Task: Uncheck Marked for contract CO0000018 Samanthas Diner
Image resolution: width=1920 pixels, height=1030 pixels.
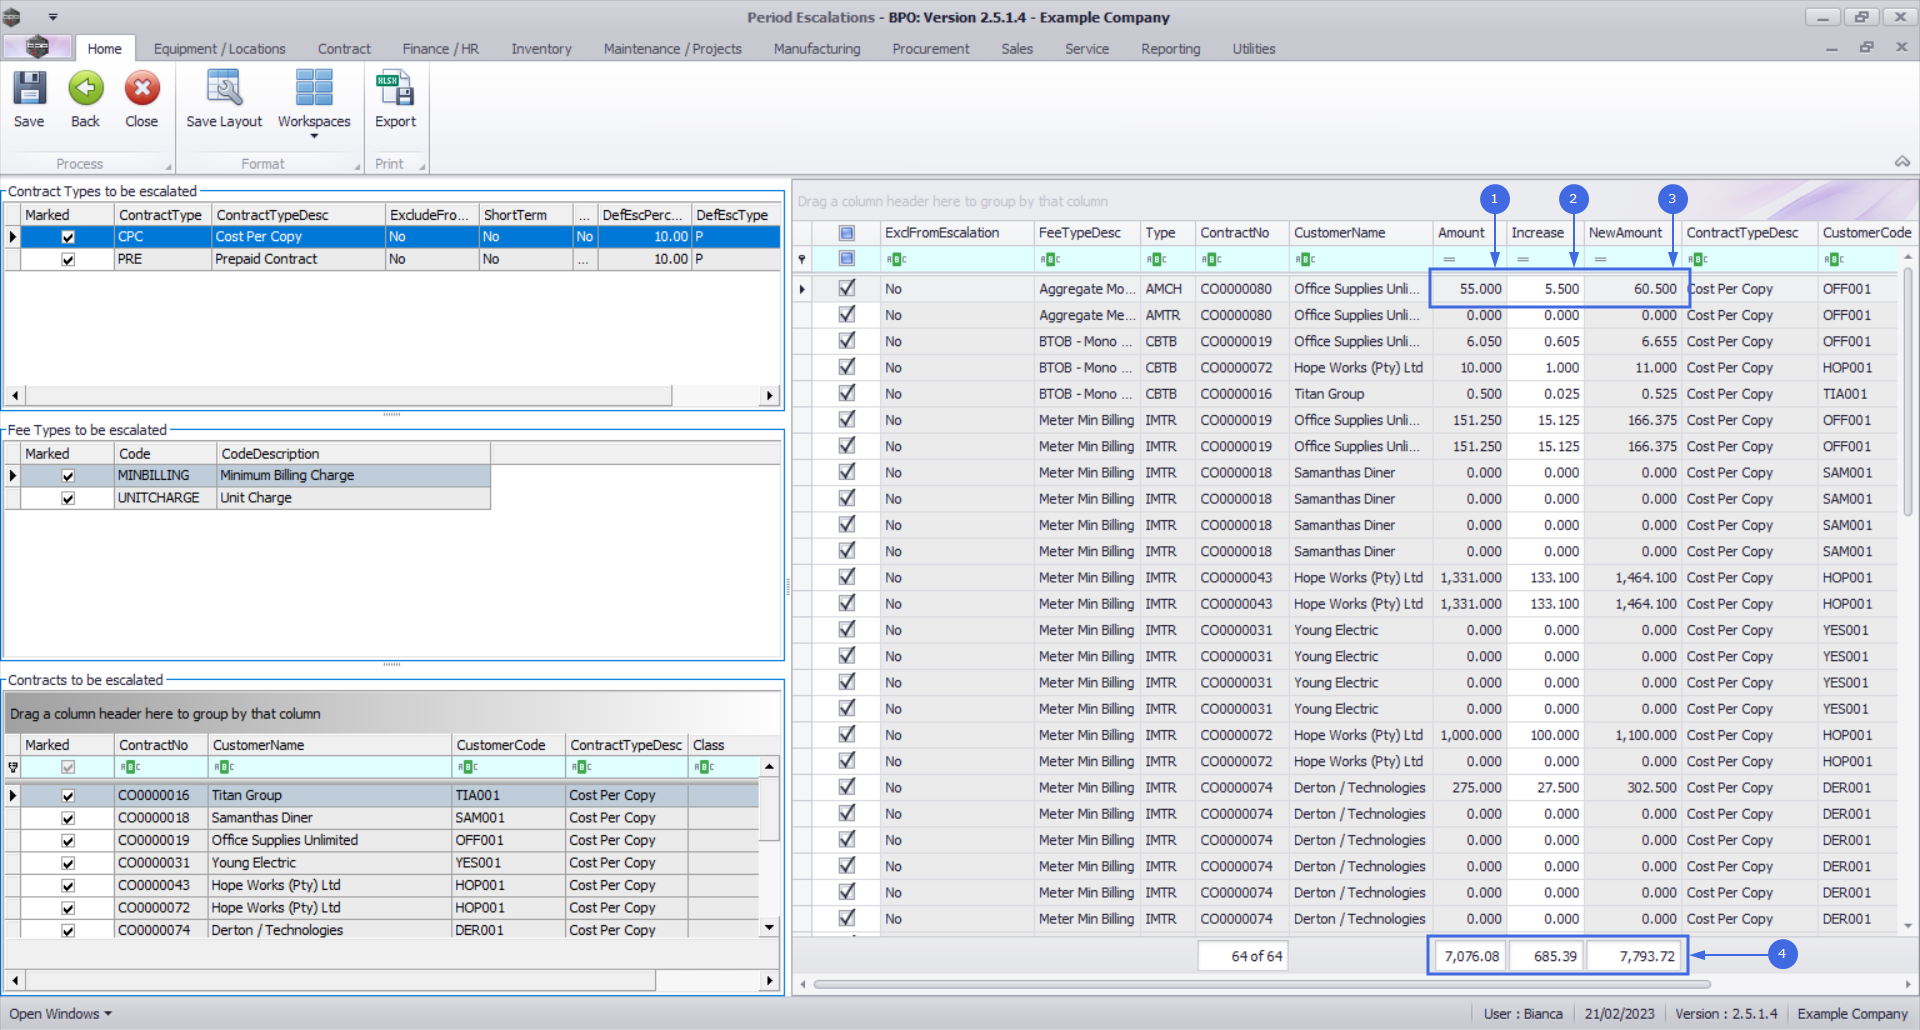Action: click(x=68, y=818)
